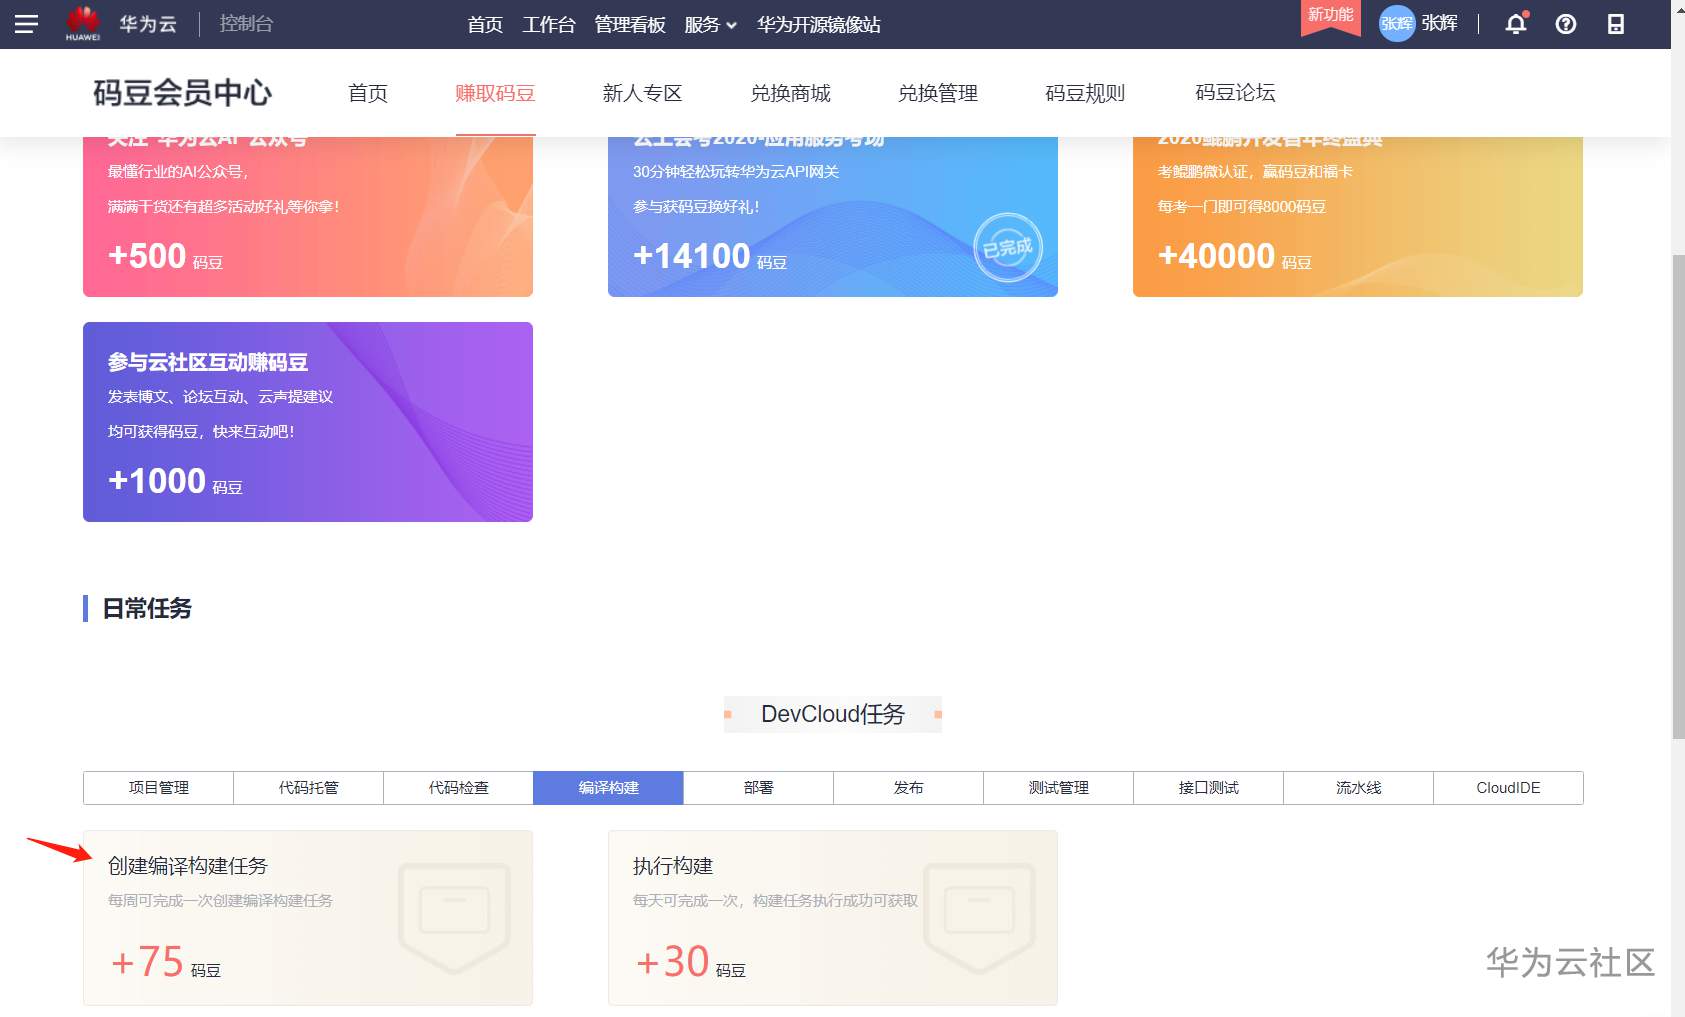The height and width of the screenshot is (1017, 1685).
Task: Open 华为云 home link in header
Action: (x=148, y=24)
